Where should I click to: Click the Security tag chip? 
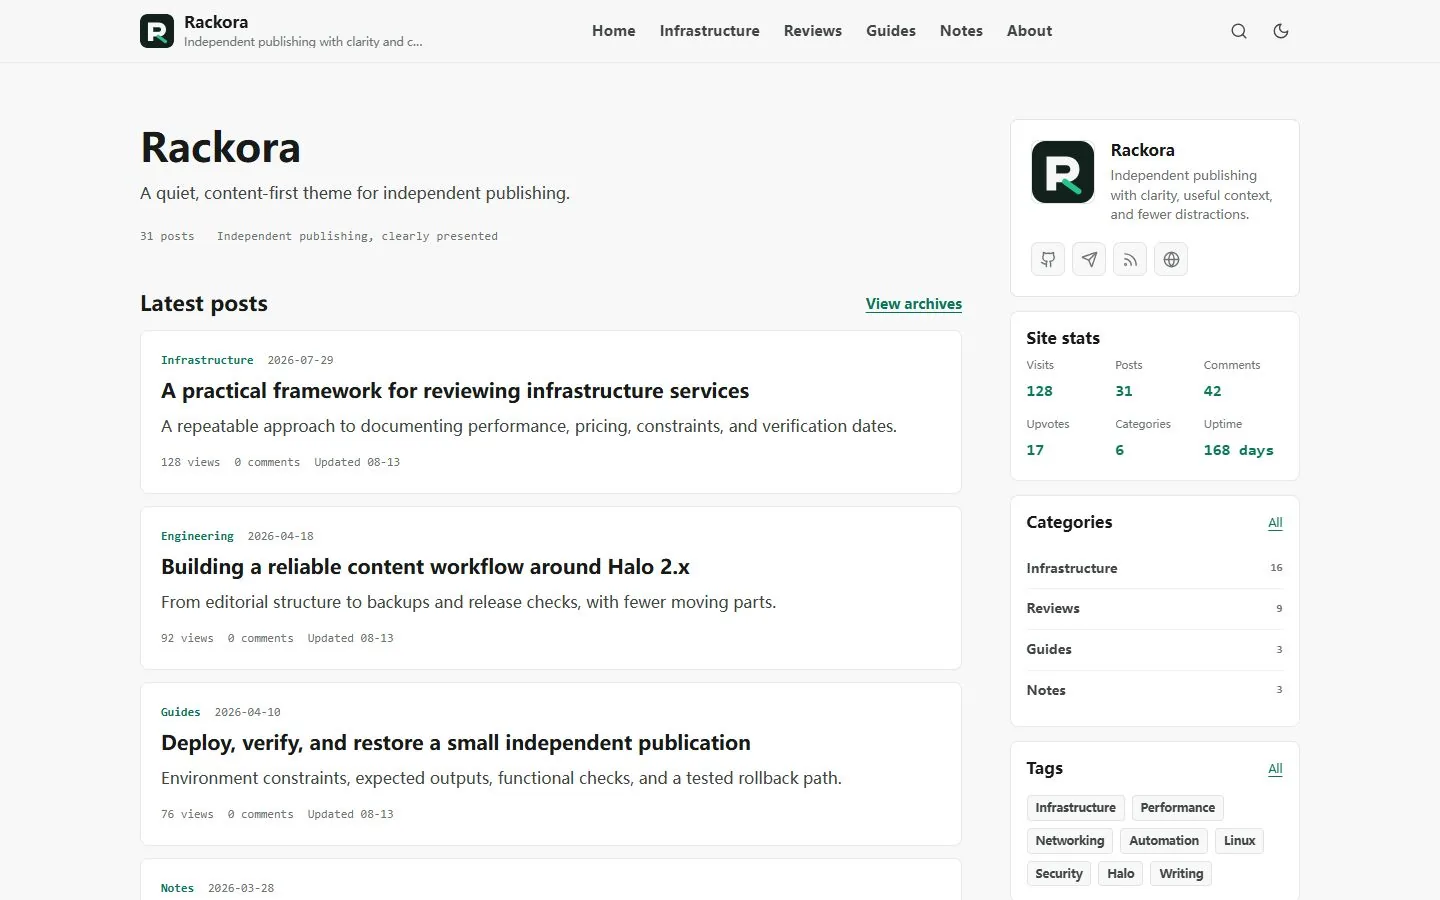click(1059, 874)
